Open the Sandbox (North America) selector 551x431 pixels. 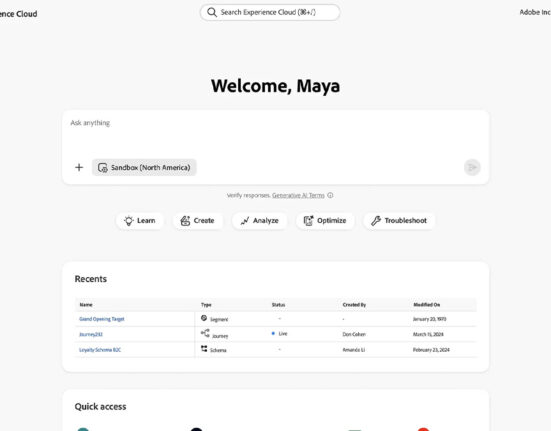144,168
